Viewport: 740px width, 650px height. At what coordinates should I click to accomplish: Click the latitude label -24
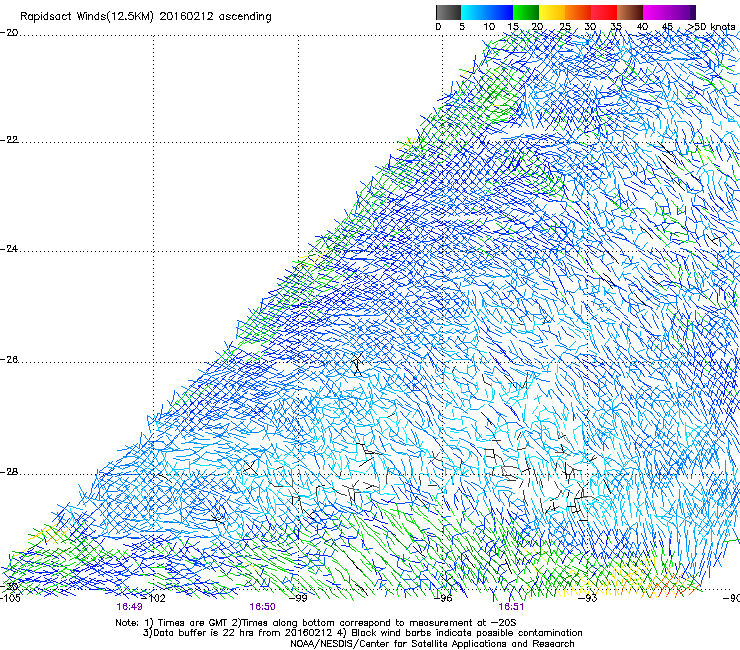[9, 249]
